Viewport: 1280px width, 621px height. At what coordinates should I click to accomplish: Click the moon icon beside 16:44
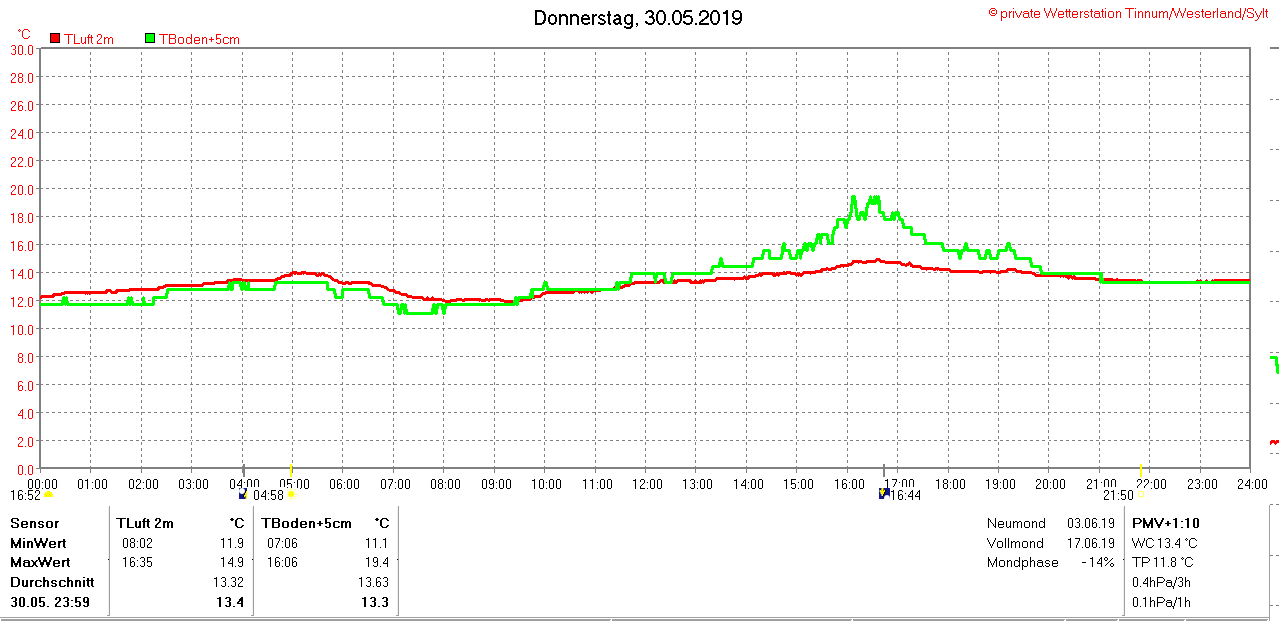point(883,493)
